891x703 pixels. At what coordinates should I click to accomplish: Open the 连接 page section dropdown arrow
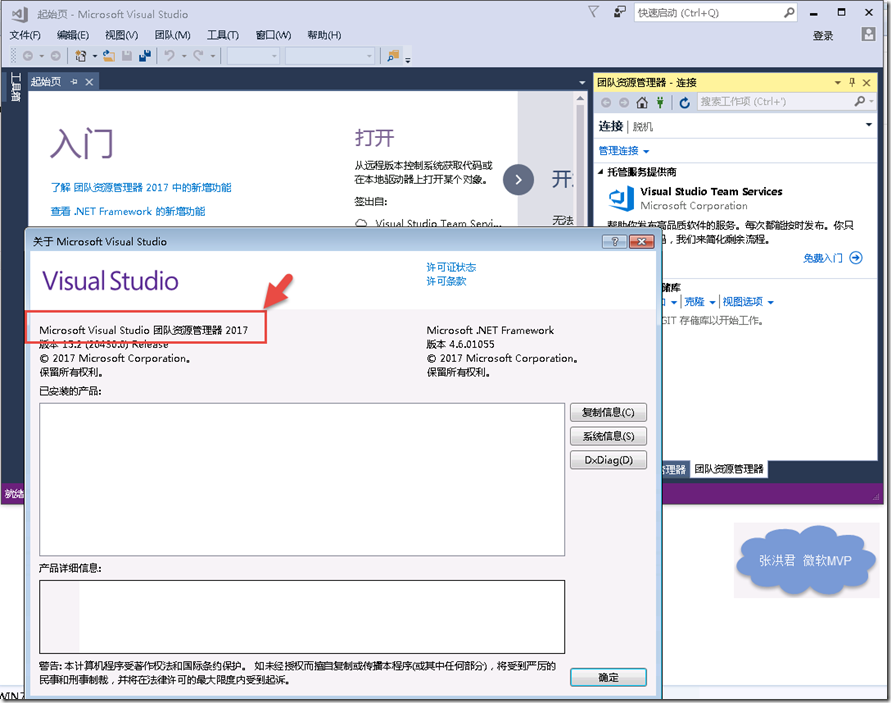tap(869, 124)
